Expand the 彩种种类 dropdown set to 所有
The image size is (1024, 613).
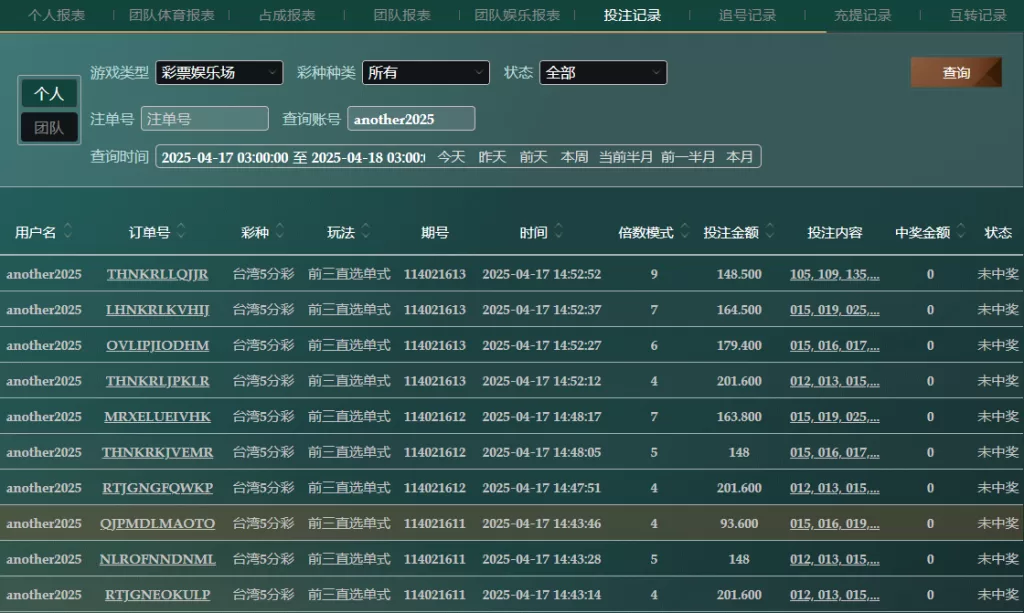coord(425,73)
